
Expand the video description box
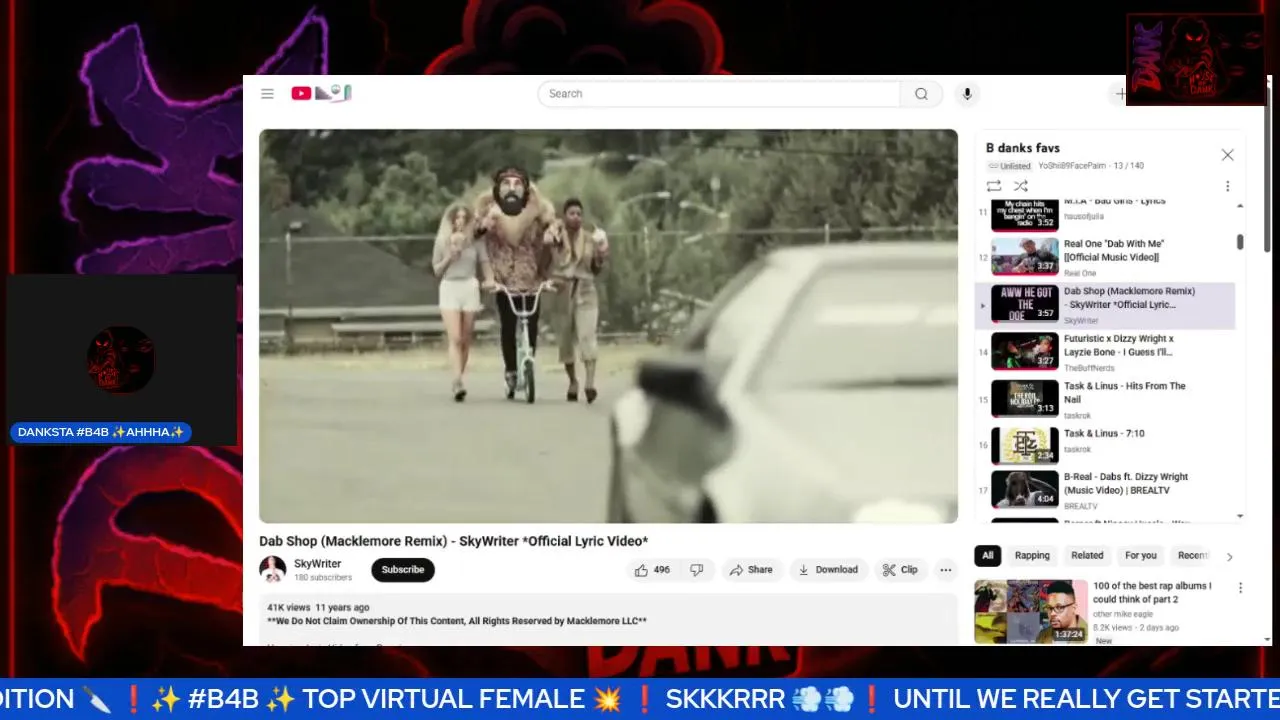click(x=608, y=620)
